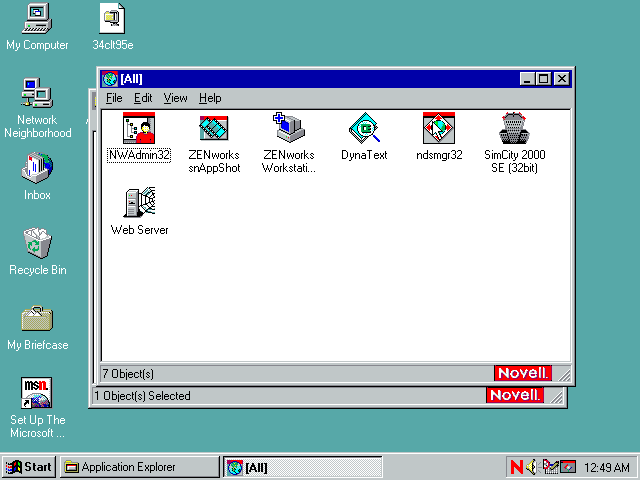Open the File menu
This screenshot has height=480, width=640.
(x=114, y=98)
